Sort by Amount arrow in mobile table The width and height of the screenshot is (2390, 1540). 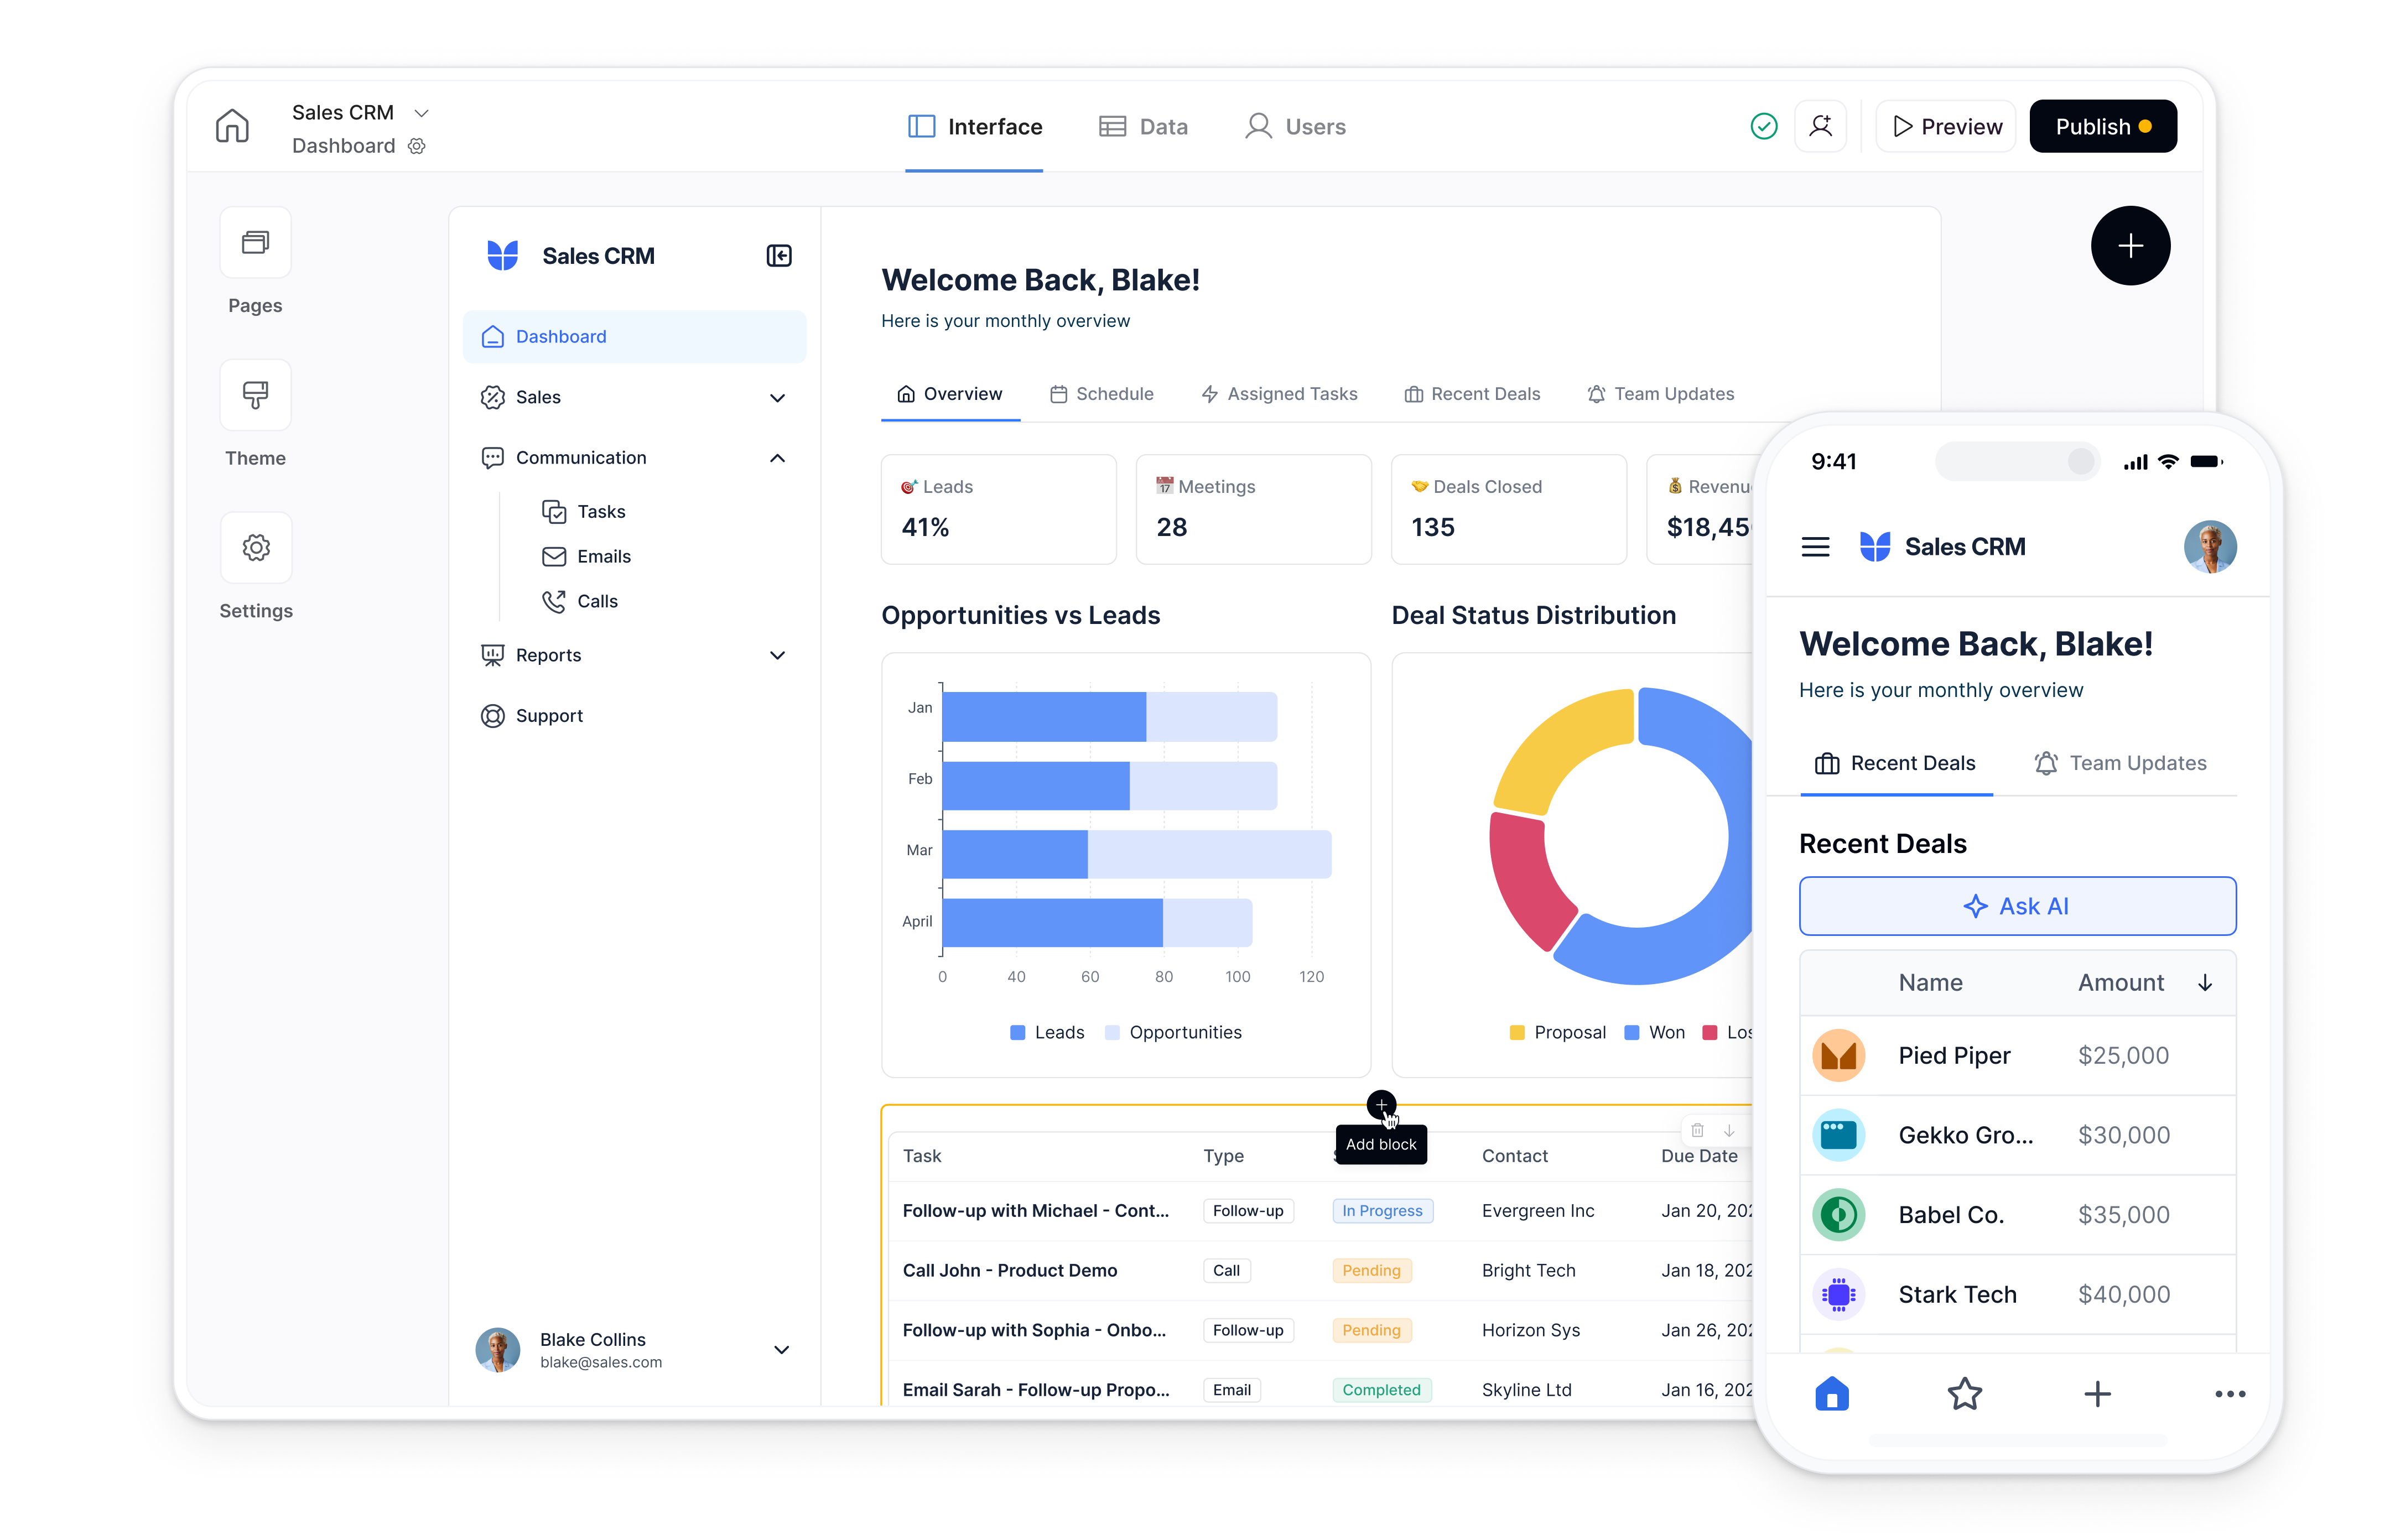coord(2204,983)
